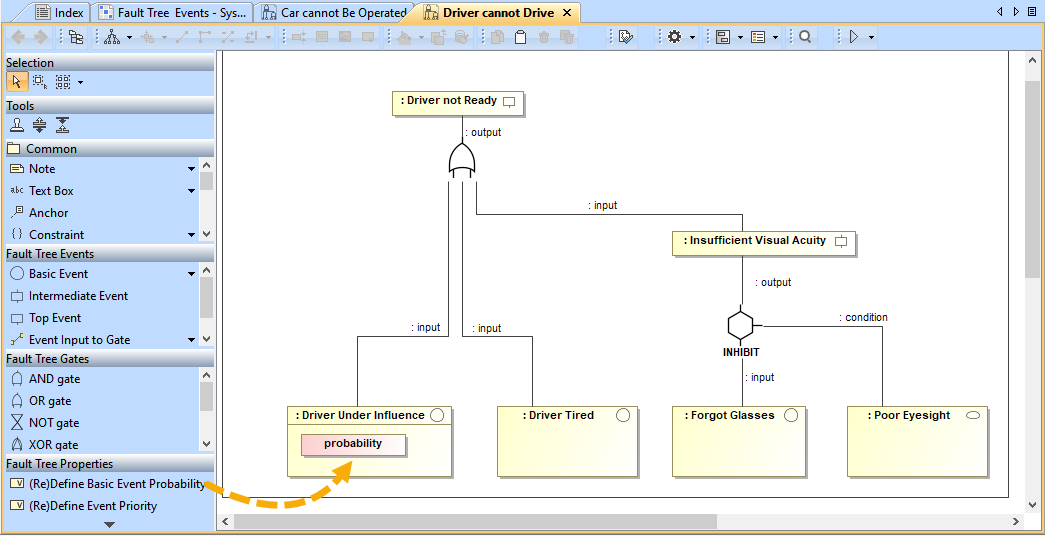
Task: Select the INHIBIT gate hexagon symbol
Action: coord(740,325)
